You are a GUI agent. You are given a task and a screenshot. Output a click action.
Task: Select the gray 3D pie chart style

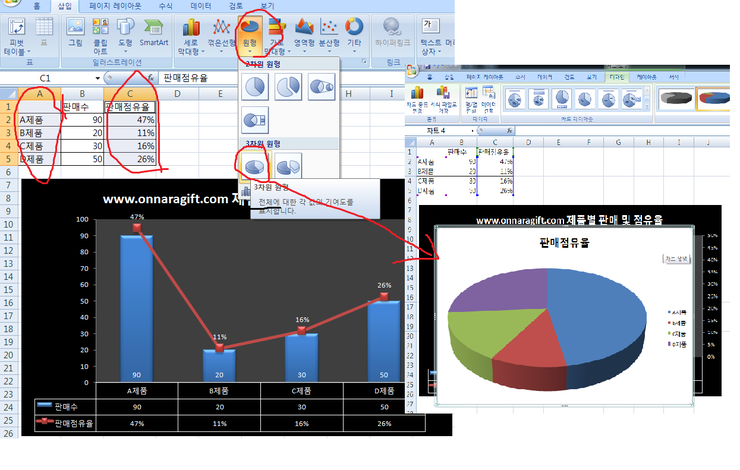point(675,97)
